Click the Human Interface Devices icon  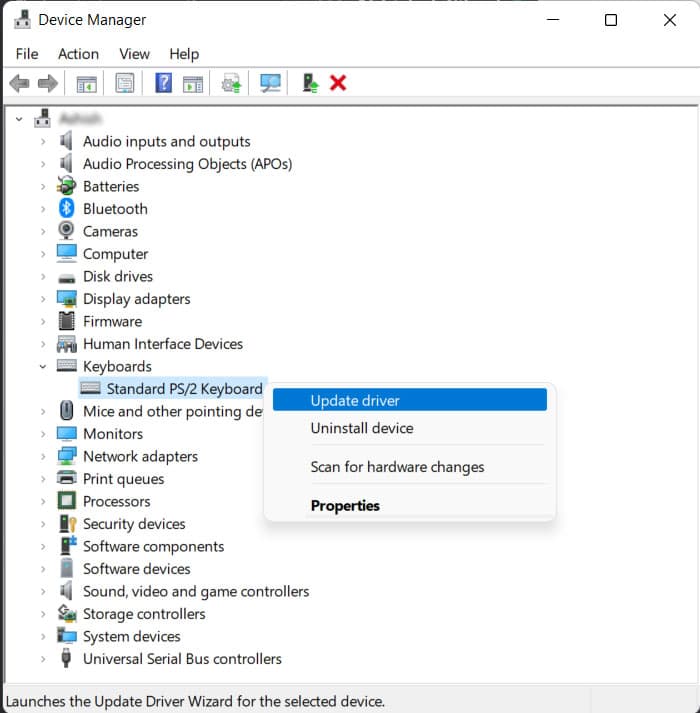[67, 344]
